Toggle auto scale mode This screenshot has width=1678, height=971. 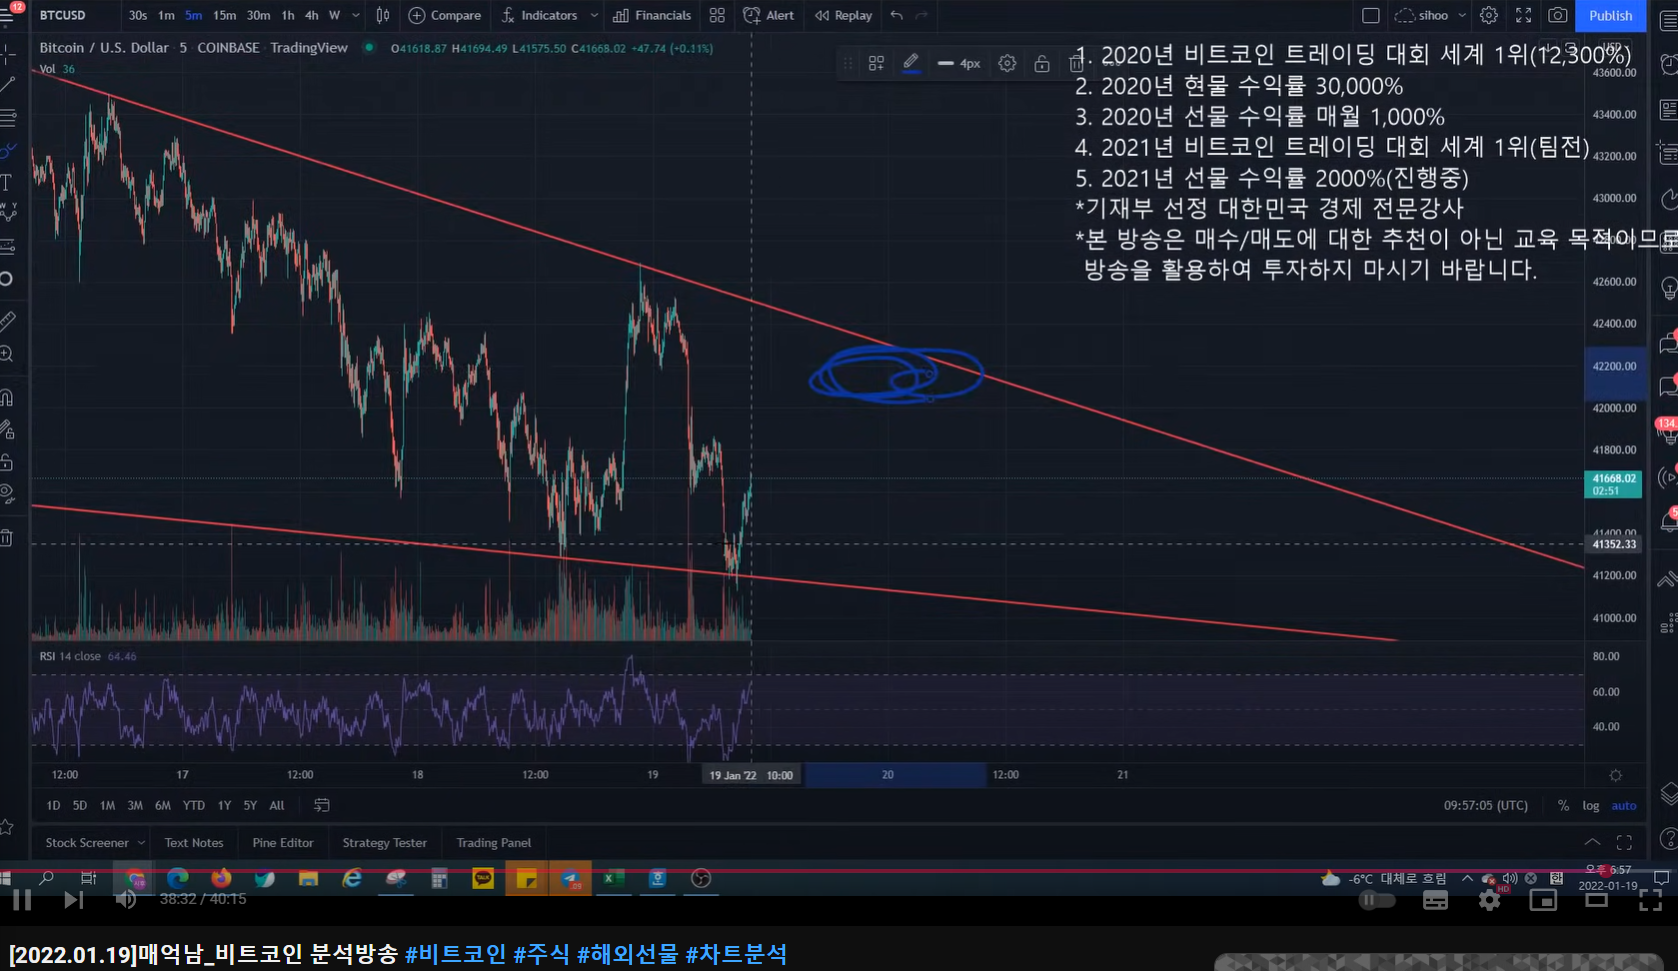click(1624, 805)
